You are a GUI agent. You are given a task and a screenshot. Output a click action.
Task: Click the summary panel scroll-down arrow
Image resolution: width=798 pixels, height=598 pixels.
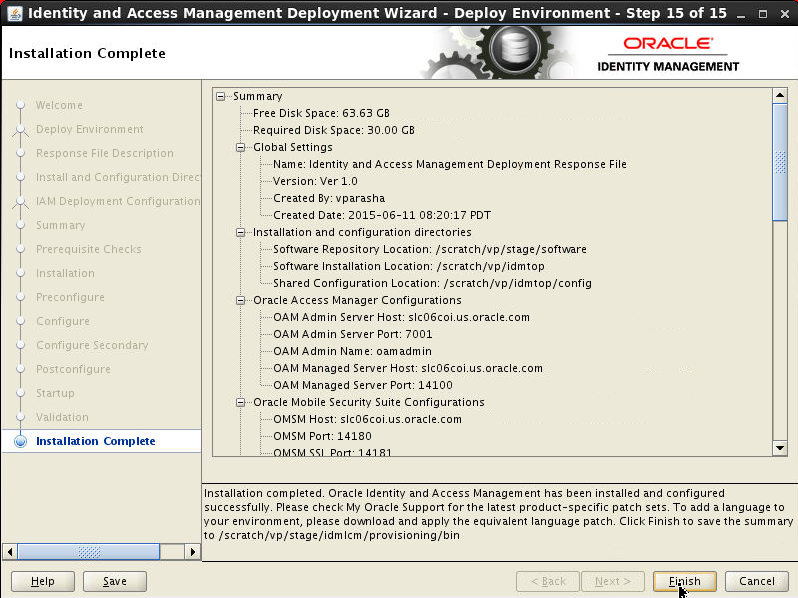[x=780, y=448]
